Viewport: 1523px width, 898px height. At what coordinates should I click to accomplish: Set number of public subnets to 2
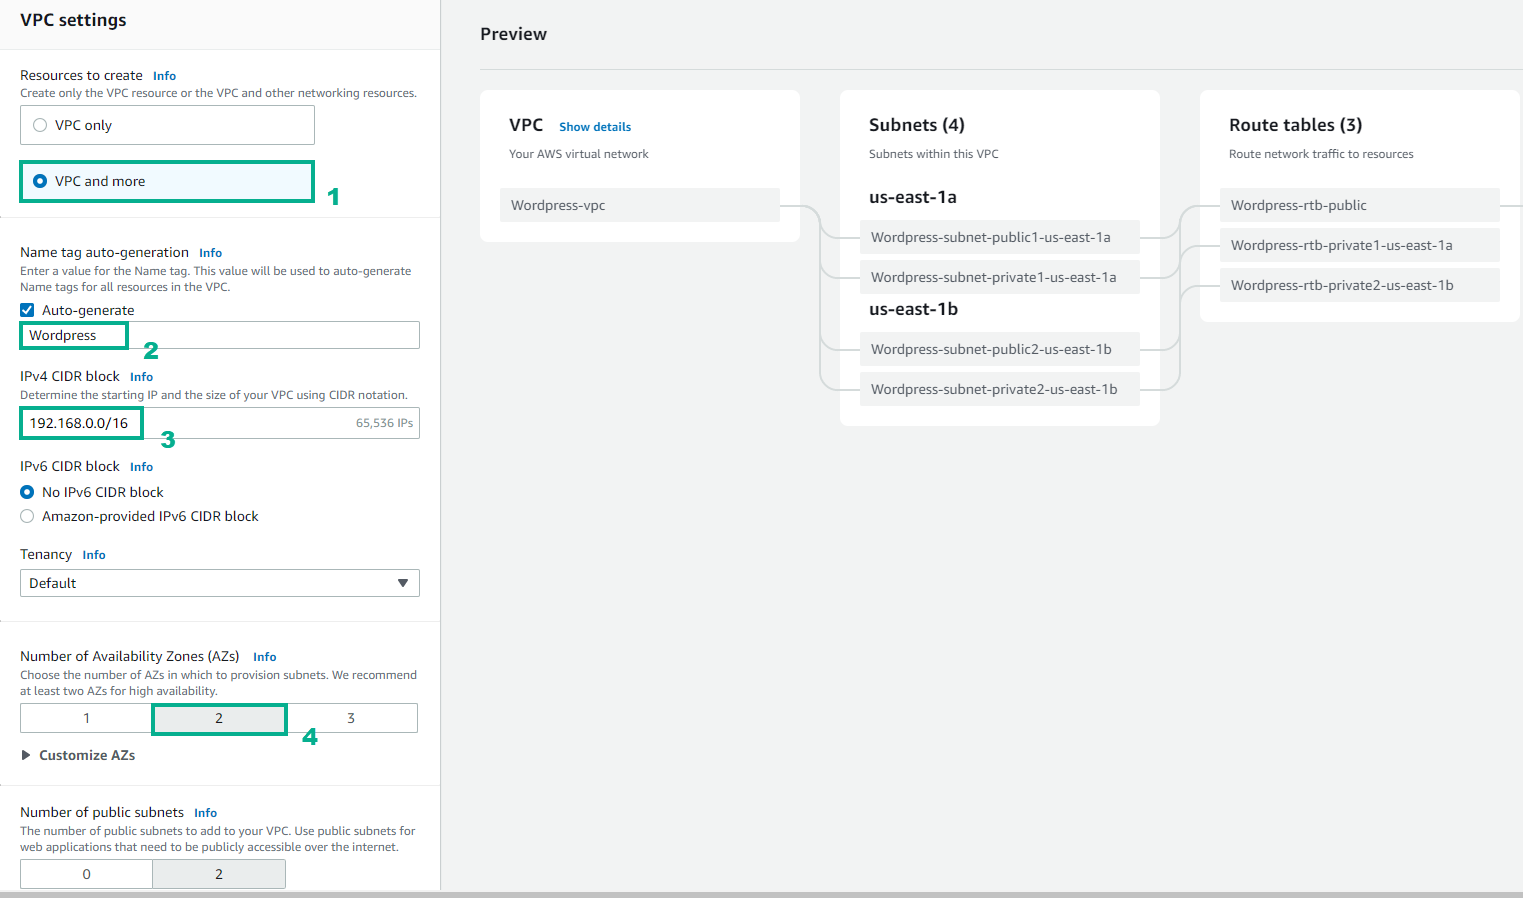pyautogui.click(x=219, y=874)
